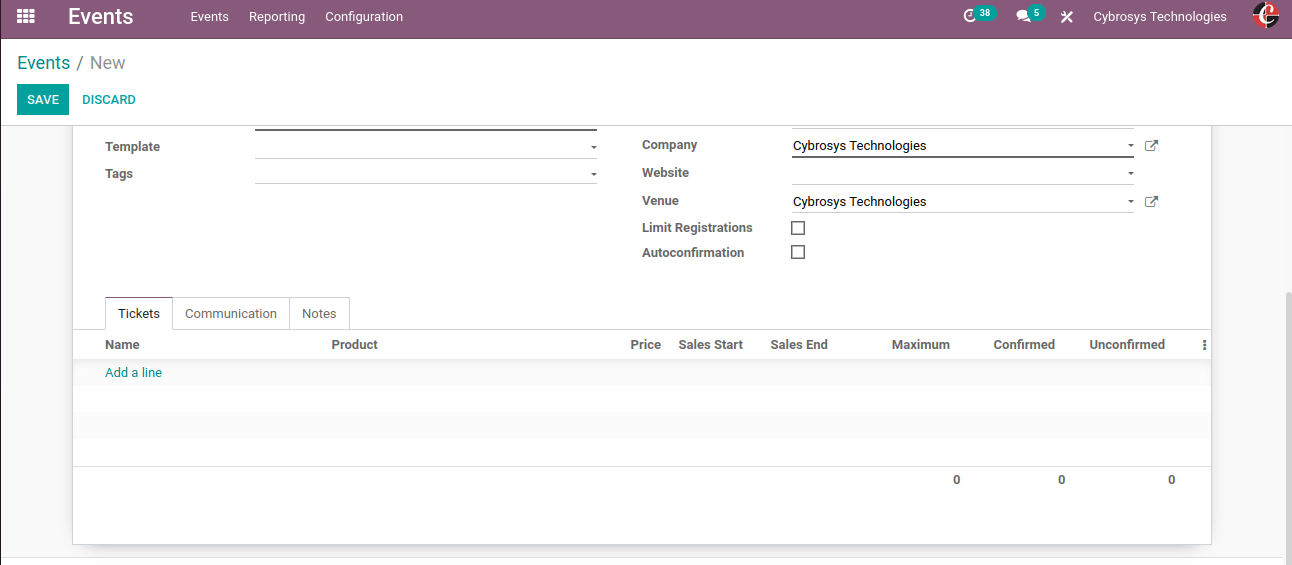This screenshot has height=565, width=1292.
Task: Click the Sales Start column header
Action: pos(710,345)
